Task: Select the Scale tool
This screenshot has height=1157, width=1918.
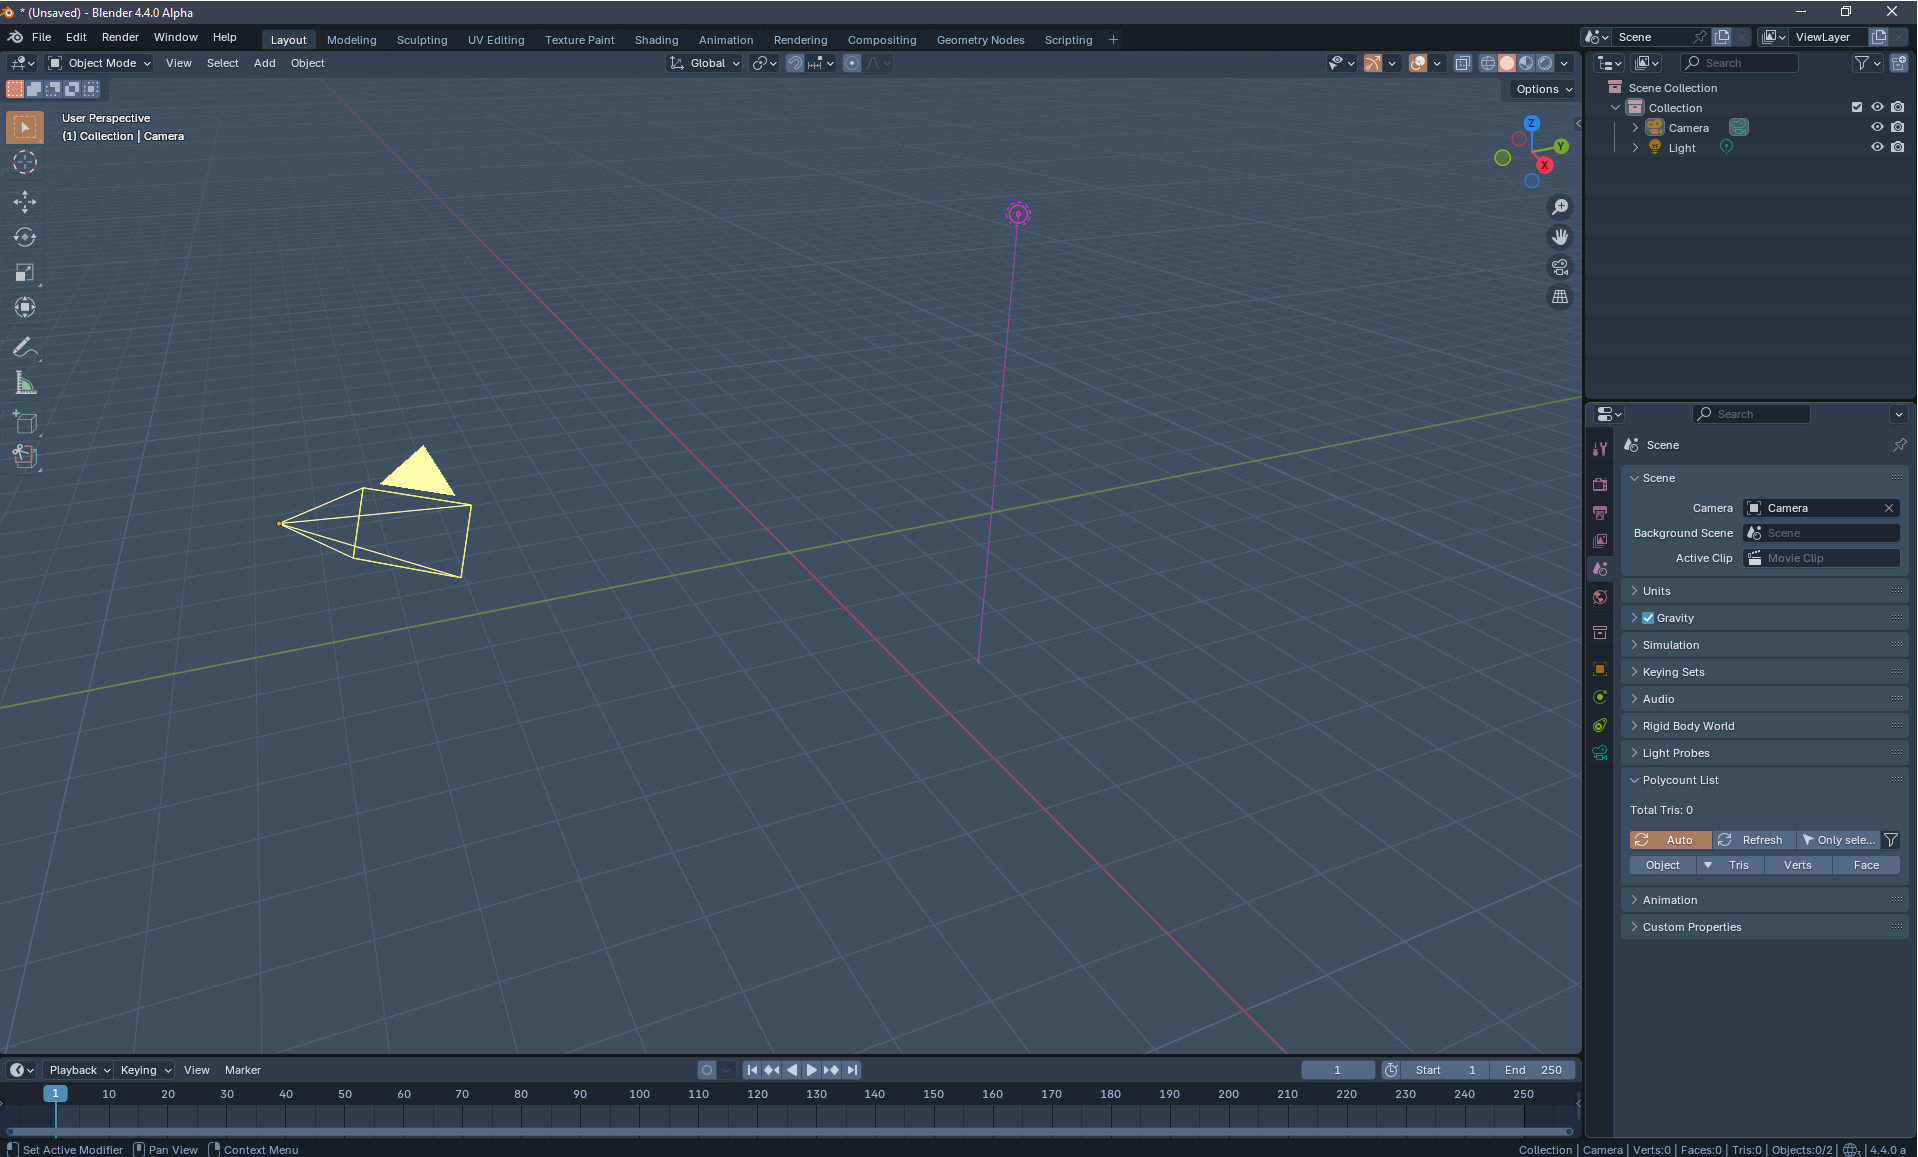Action: pos(25,272)
